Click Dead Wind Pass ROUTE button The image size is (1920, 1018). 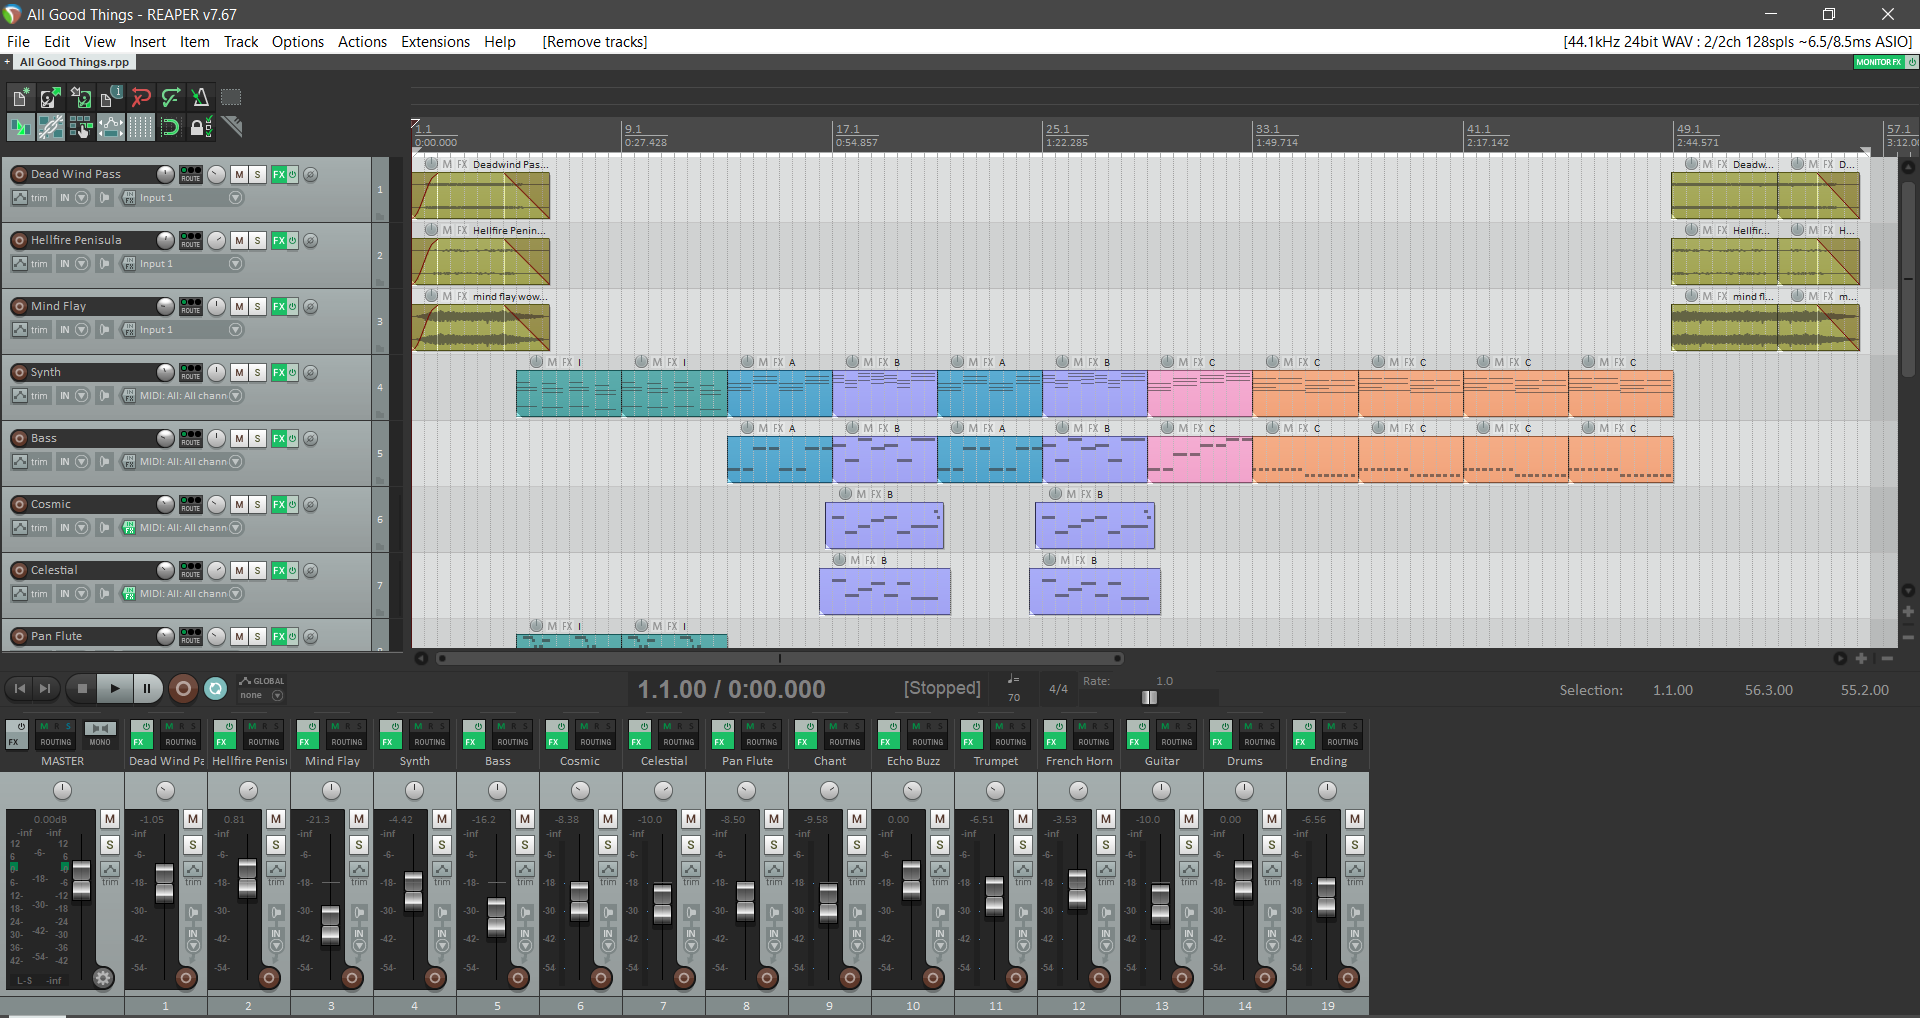pos(191,174)
